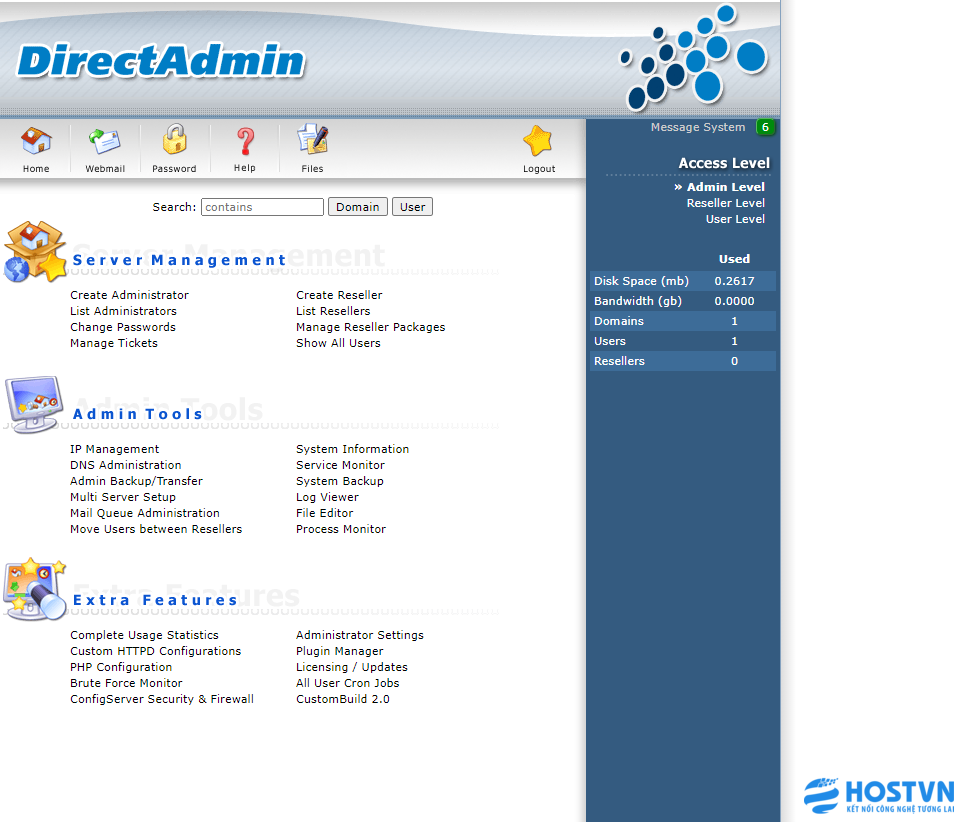Open ConfigServer Security & Firewall

(x=162, y=699)
